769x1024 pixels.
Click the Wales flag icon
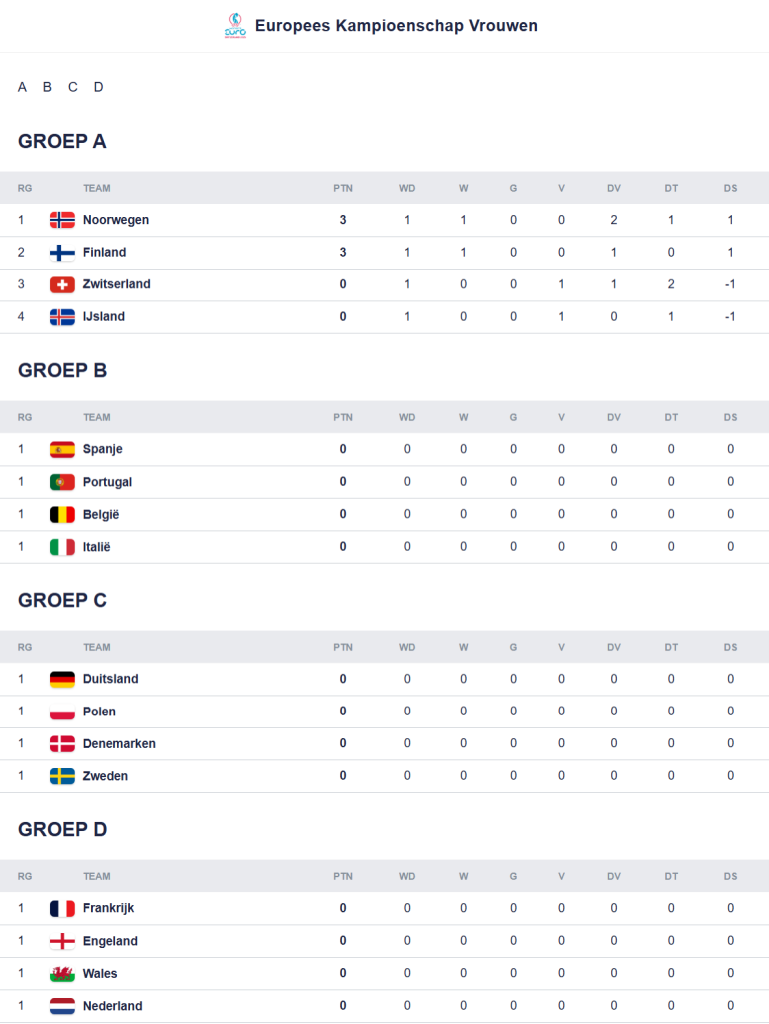(x=62, y=973)
